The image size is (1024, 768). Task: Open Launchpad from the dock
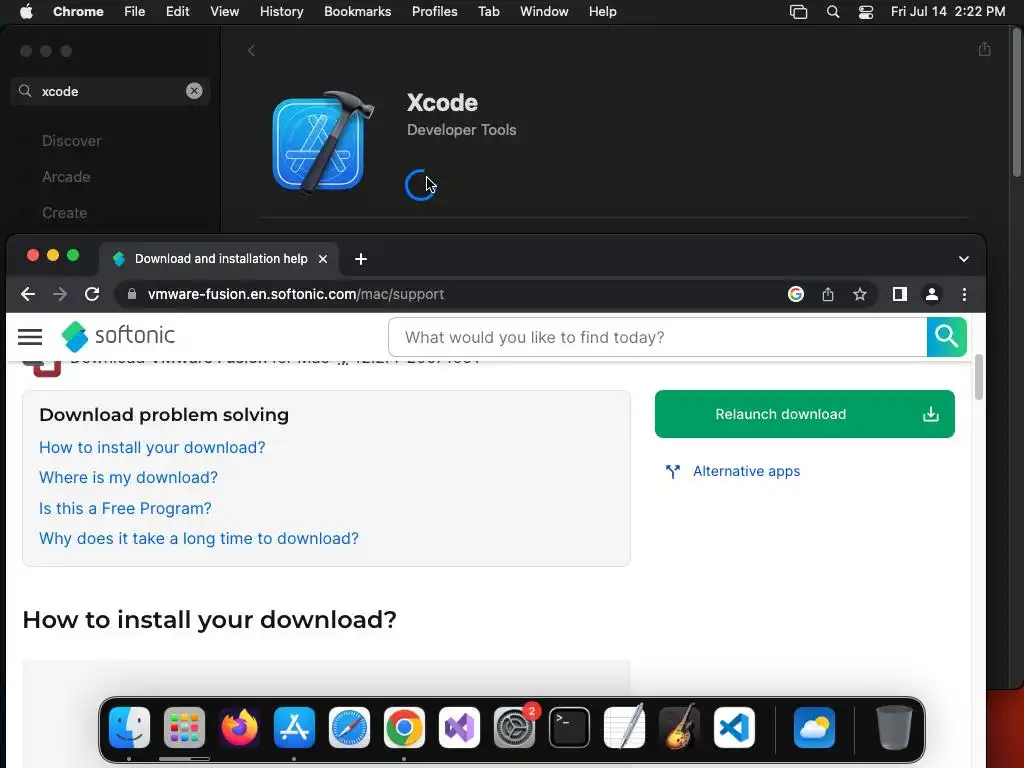[184, 727]
